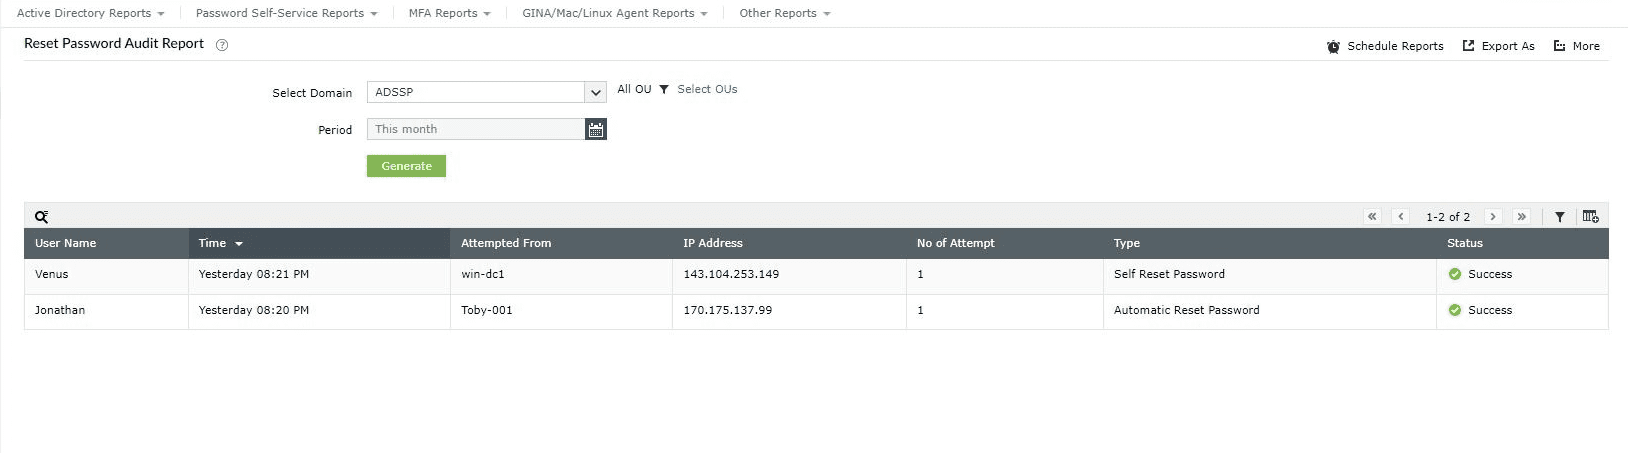Image resolution: width=1628 pixels, height=453 pixels.
Task: Click the table filter funnel icon
Action: point(1559,217)
